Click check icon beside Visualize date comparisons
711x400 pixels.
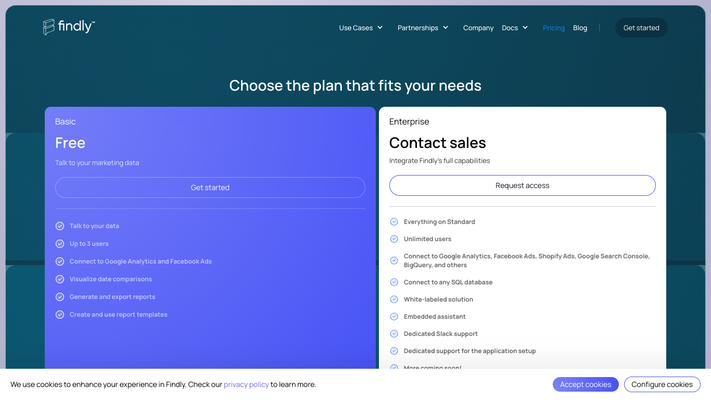tap(60, 279)
